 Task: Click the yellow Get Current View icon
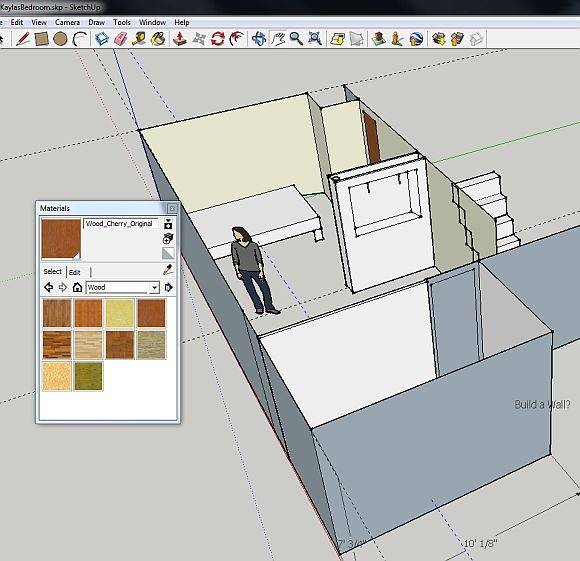point(337,39)
